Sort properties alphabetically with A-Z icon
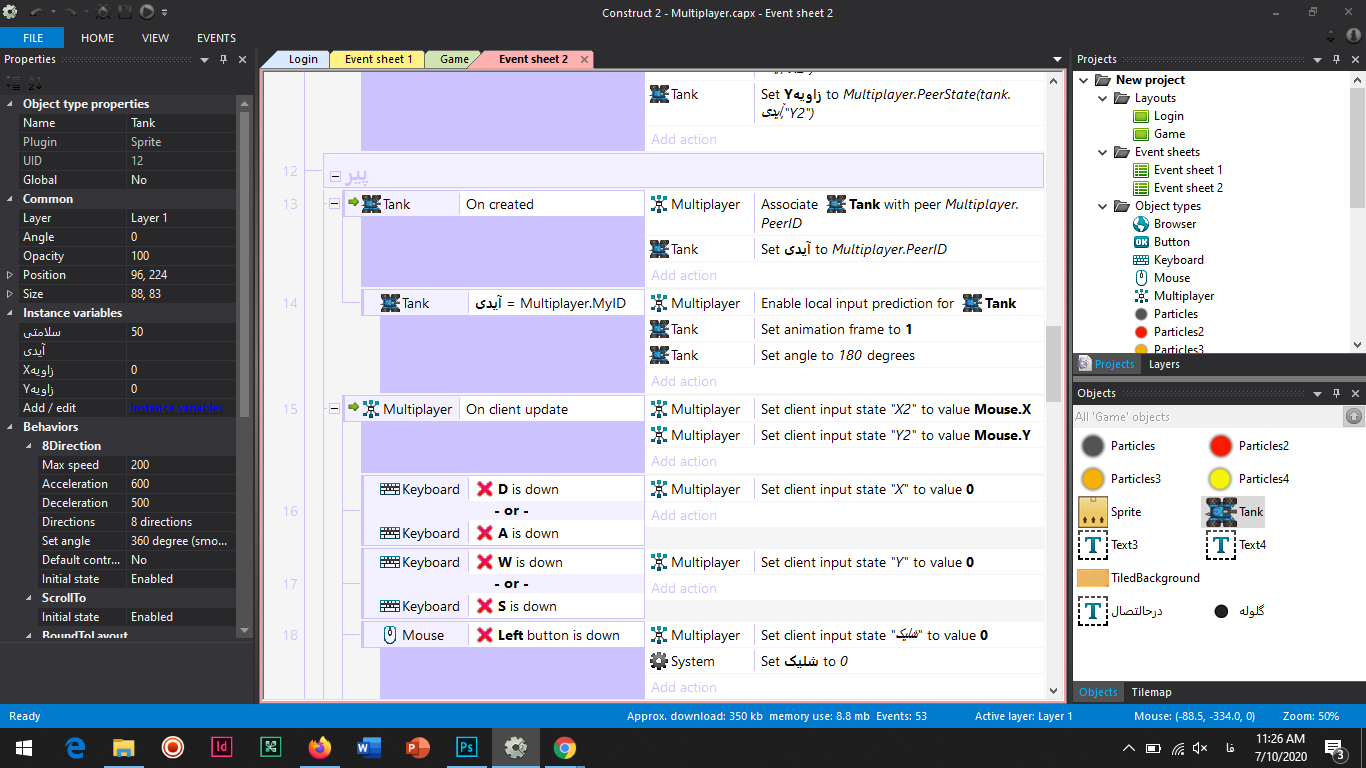The width and height of the screenshot is (1366, 768). (x=33, y=83)
